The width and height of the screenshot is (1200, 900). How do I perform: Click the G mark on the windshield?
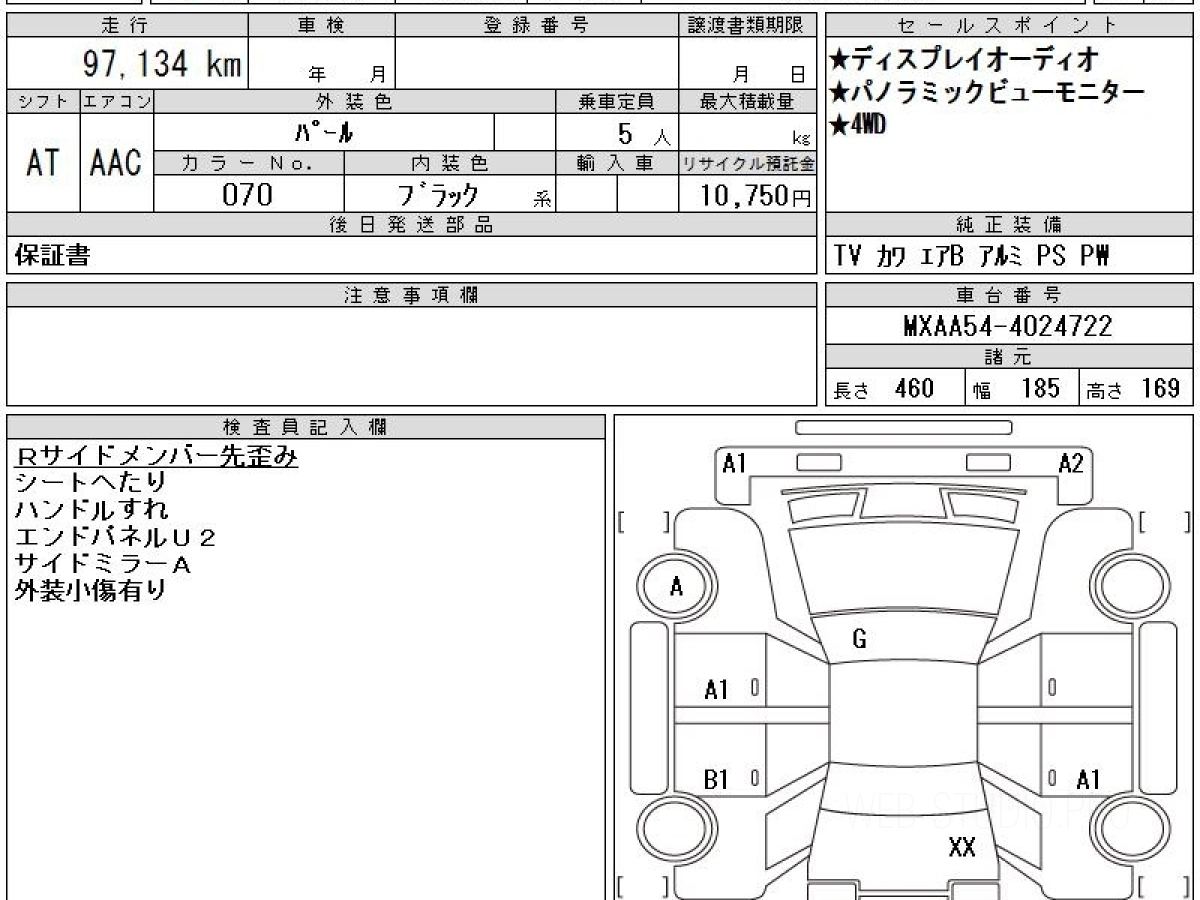(859, 640)
